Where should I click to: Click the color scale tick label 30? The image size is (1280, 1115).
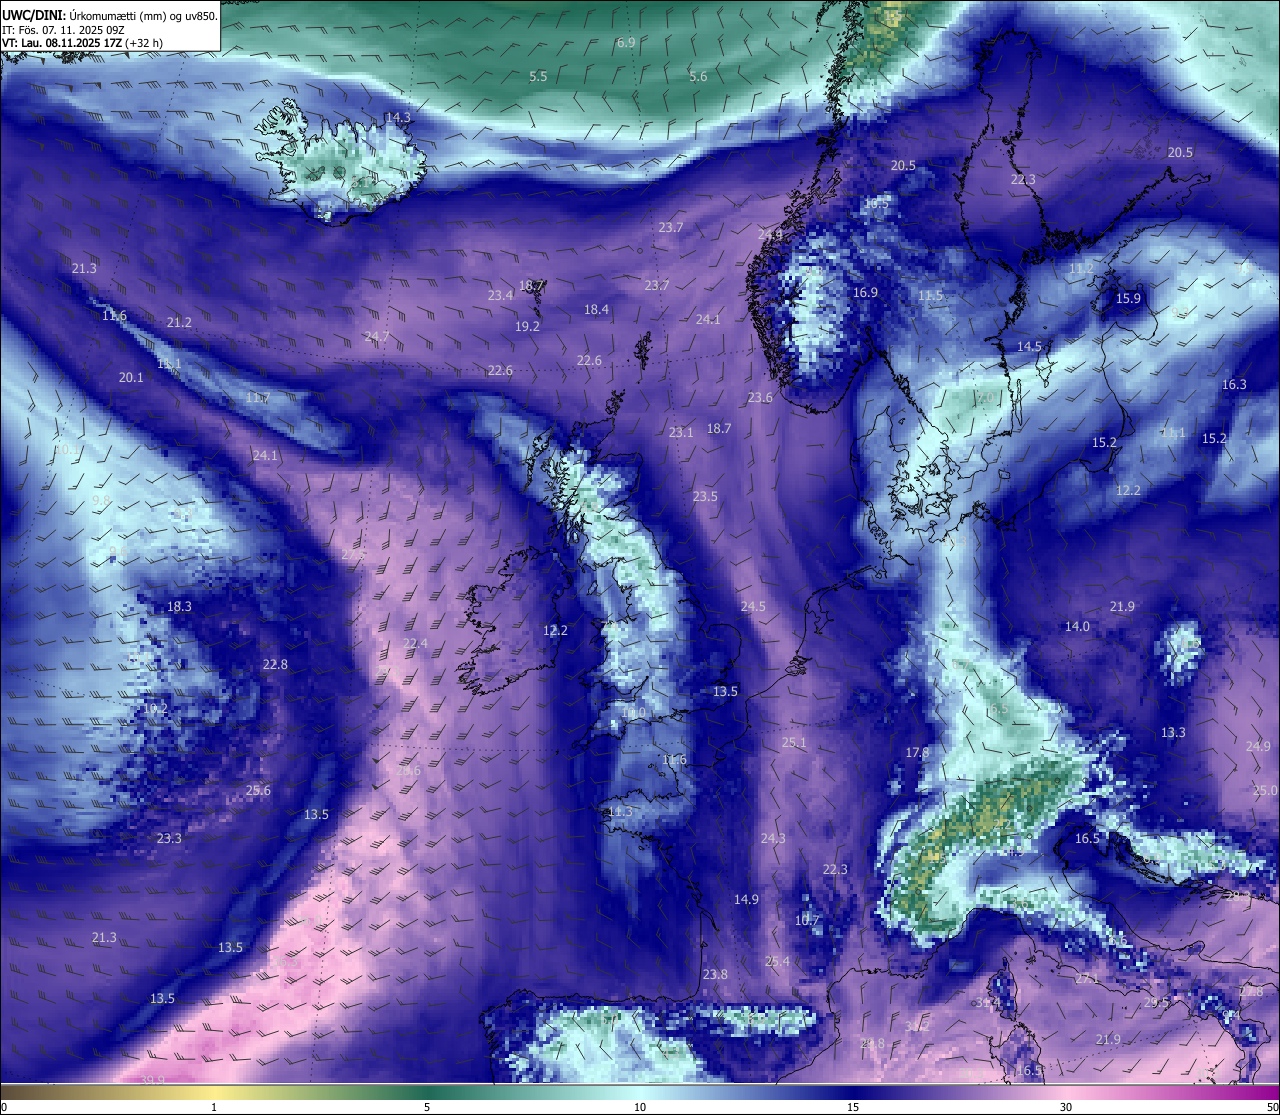(1066, 1107)
